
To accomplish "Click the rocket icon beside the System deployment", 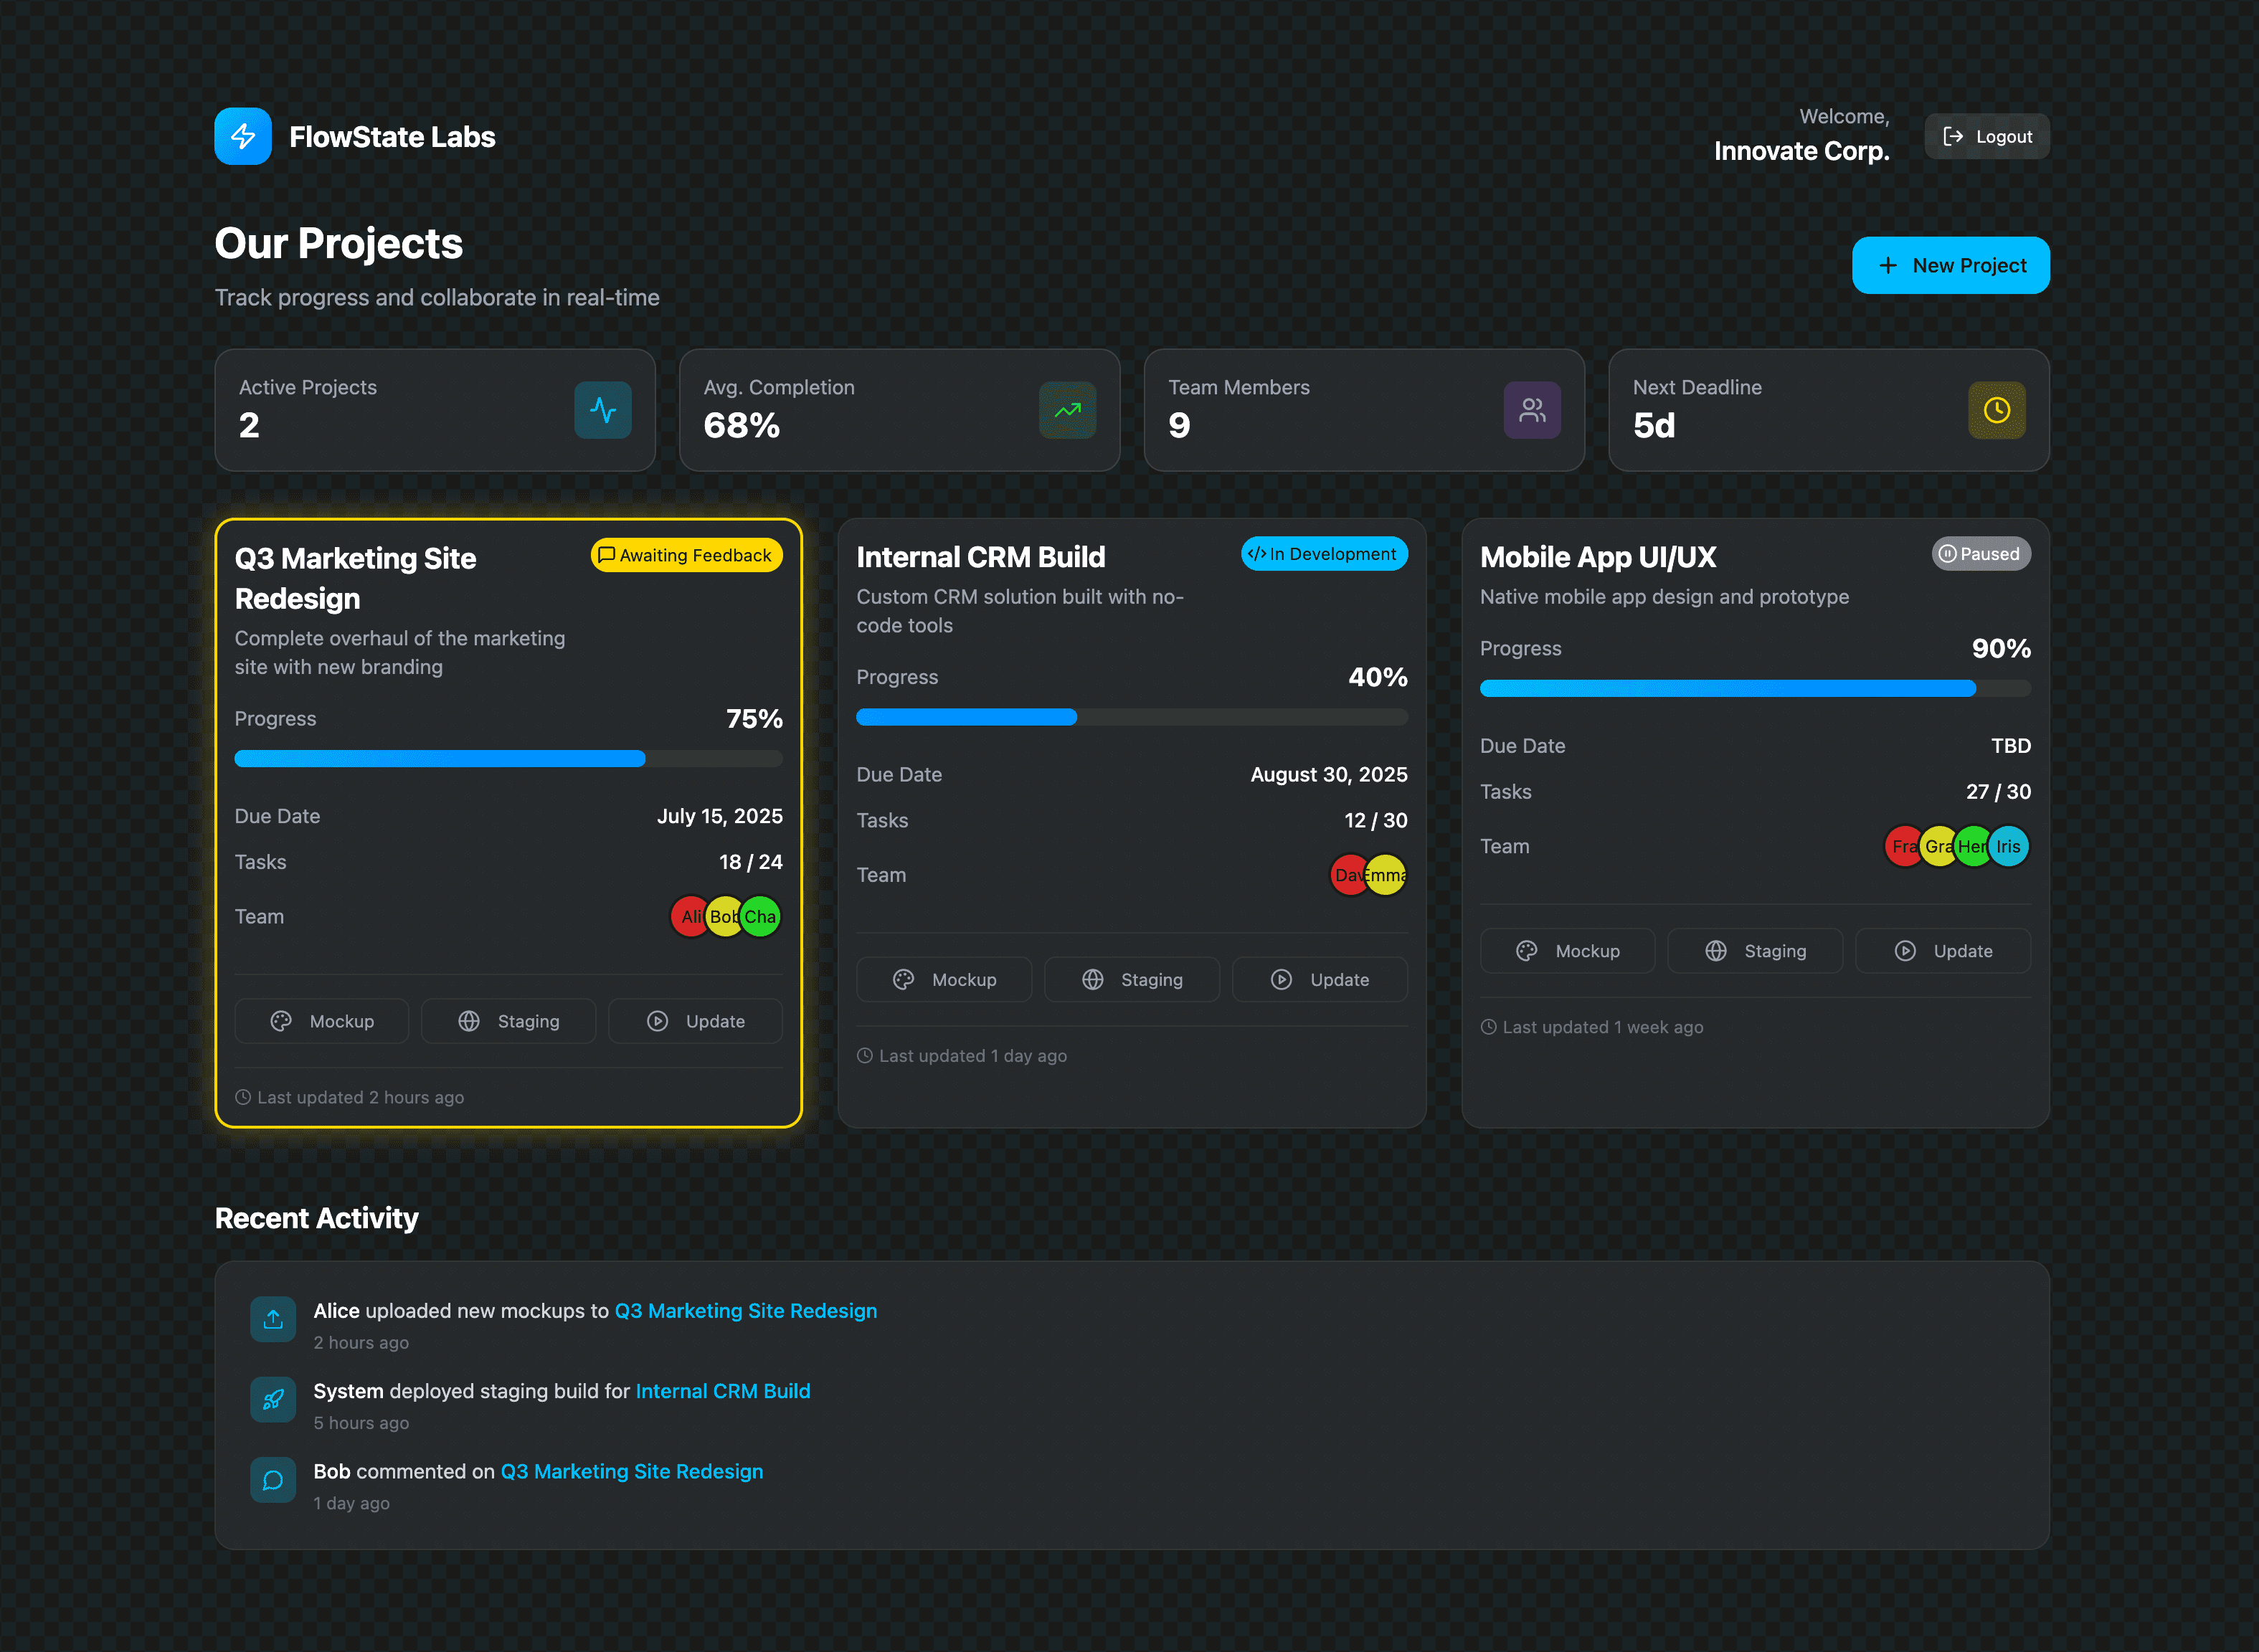I will (x=273, y=1400).
